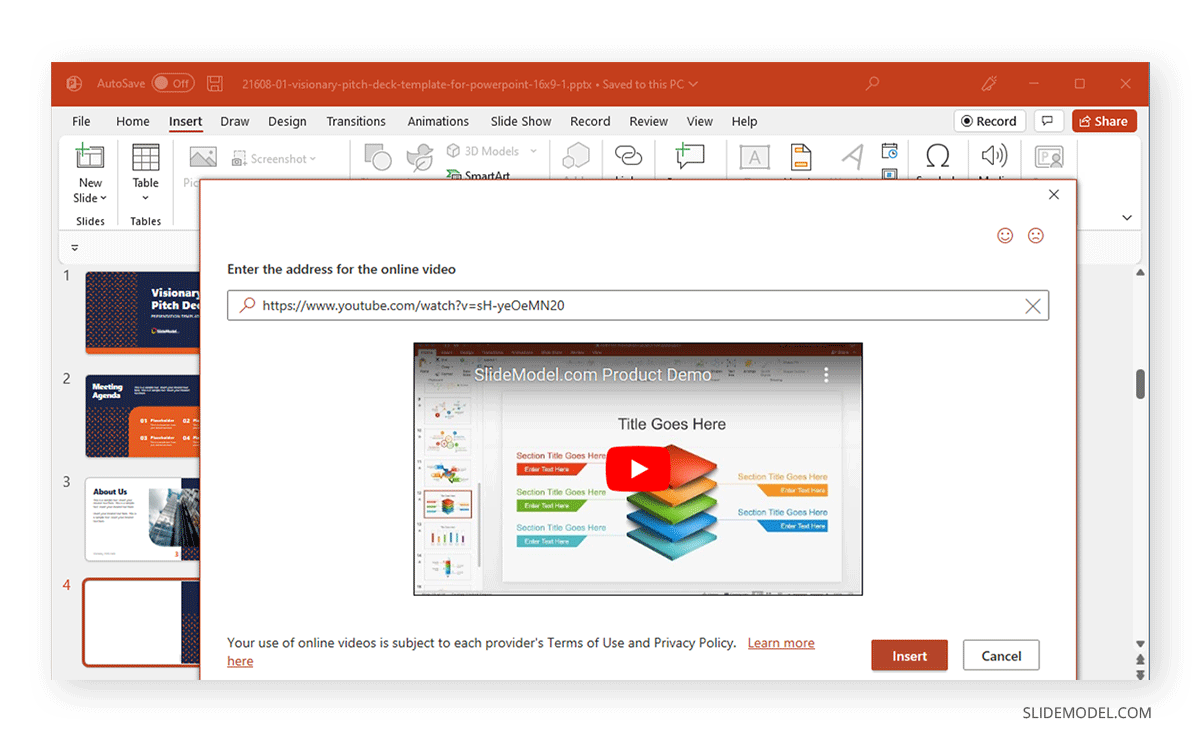Click the scrollbar down arrow
This screenshot has width=1200, height=743.
click(x=1140, y=644)
